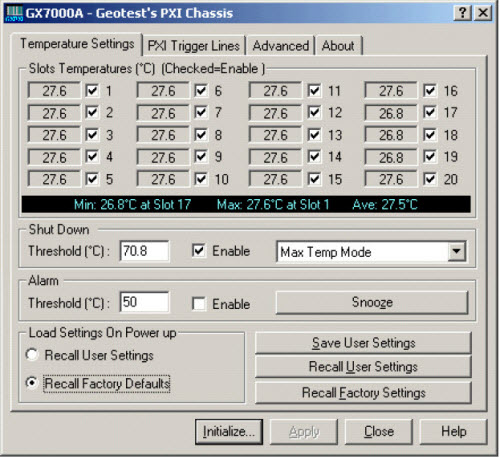
Task: Uncheck slot 20 temperature checkbox
Action: [x=430, y=179]
